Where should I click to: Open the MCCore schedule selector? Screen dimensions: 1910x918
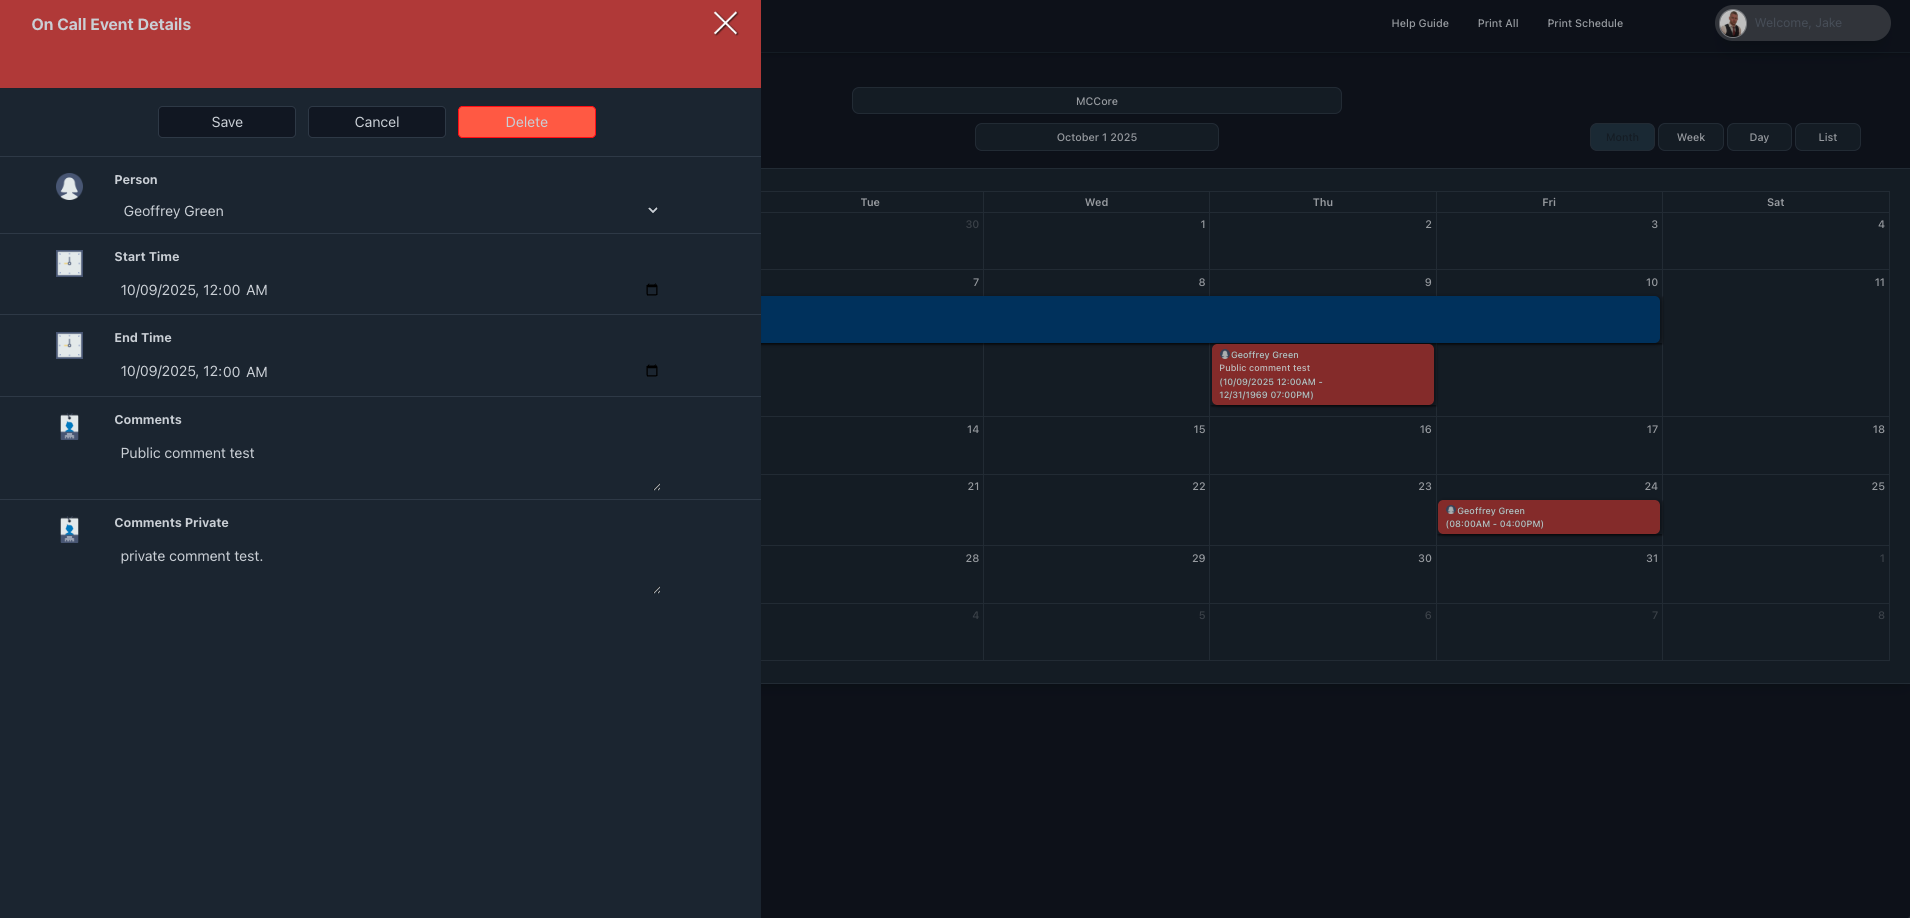[x=1096, y=101]
